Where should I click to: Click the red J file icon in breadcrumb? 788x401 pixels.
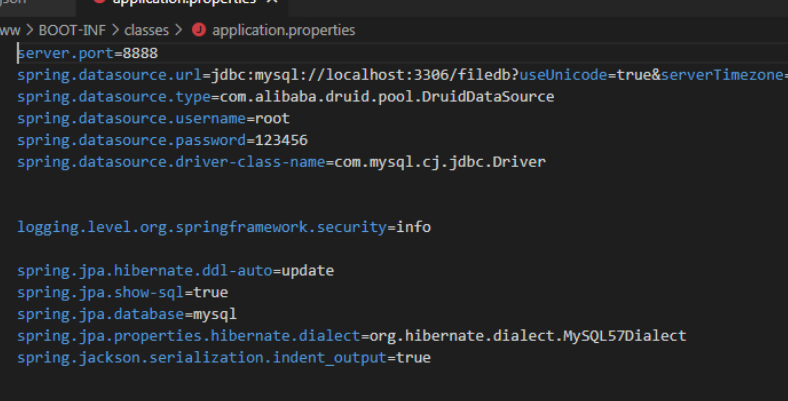point(199,30)
